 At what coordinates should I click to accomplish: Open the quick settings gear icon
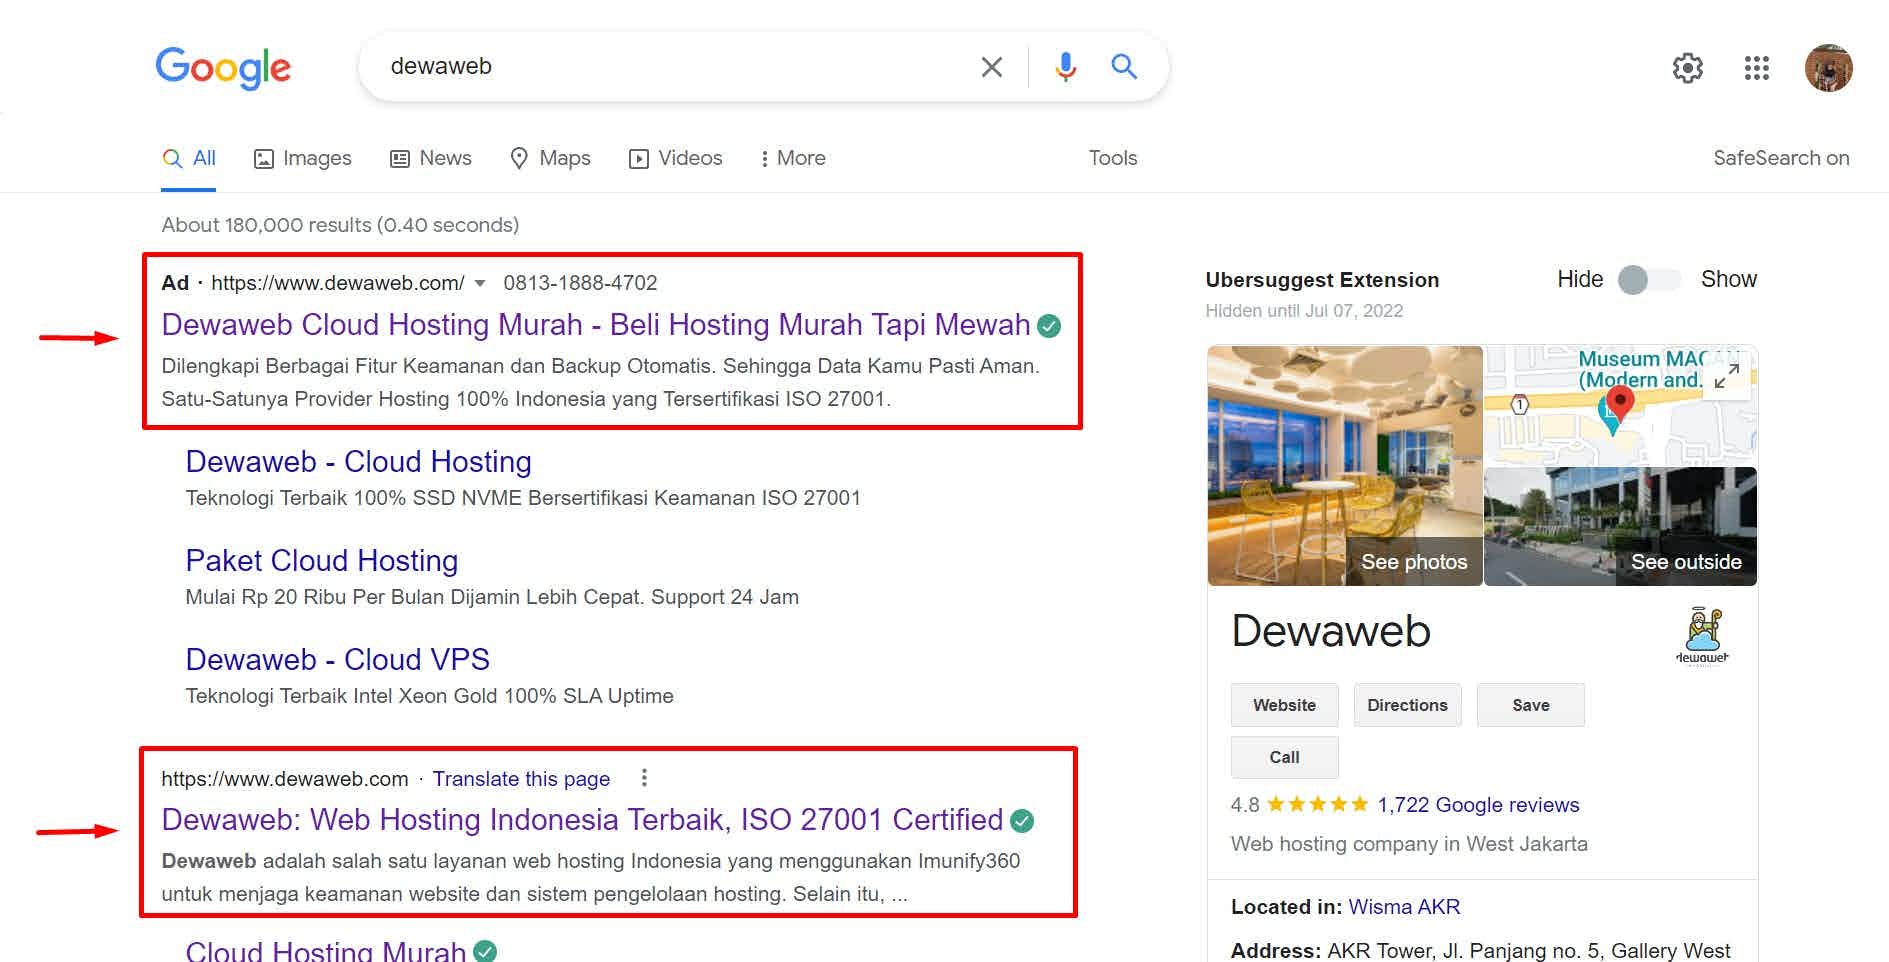coord(1688,68)
